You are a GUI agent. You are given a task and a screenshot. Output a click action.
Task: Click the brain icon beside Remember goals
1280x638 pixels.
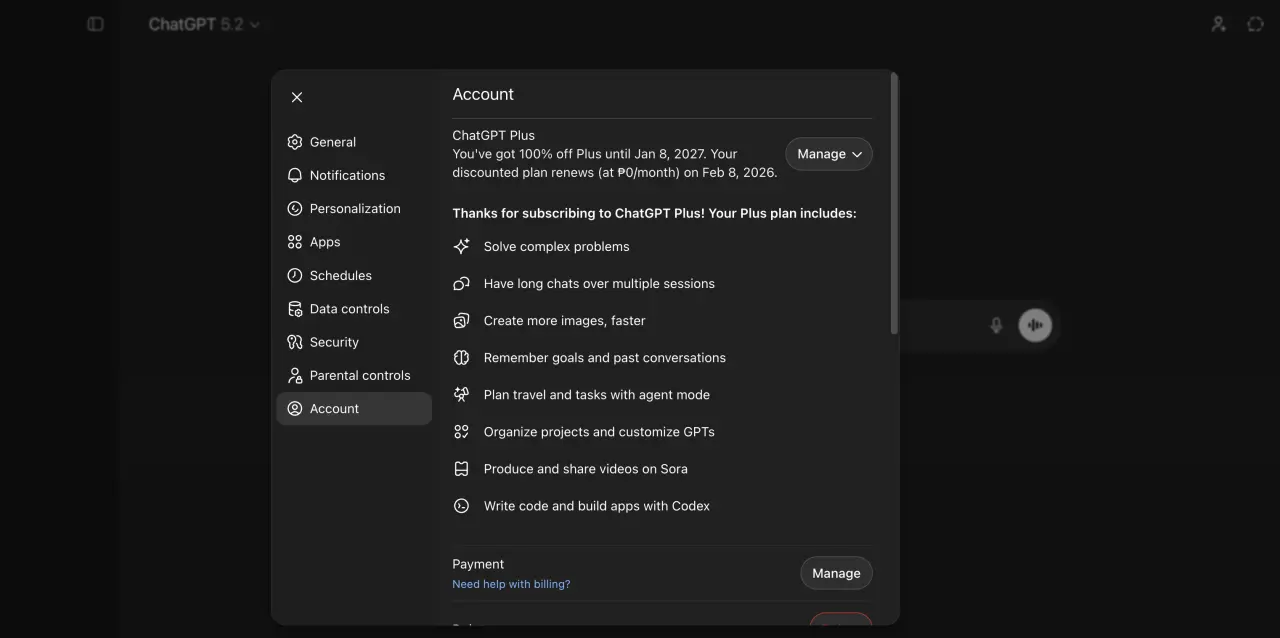click(461, 357)
